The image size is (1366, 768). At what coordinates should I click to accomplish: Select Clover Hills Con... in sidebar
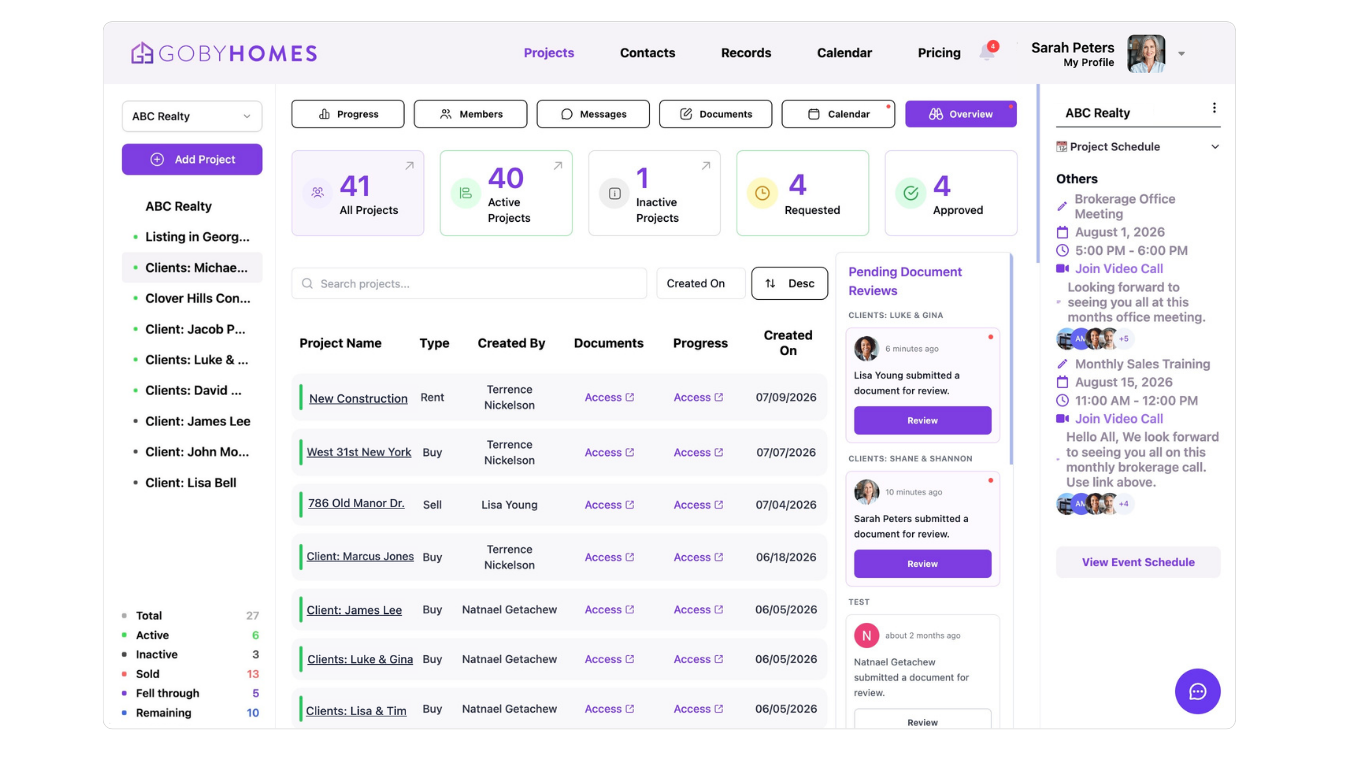pos(198,298)
